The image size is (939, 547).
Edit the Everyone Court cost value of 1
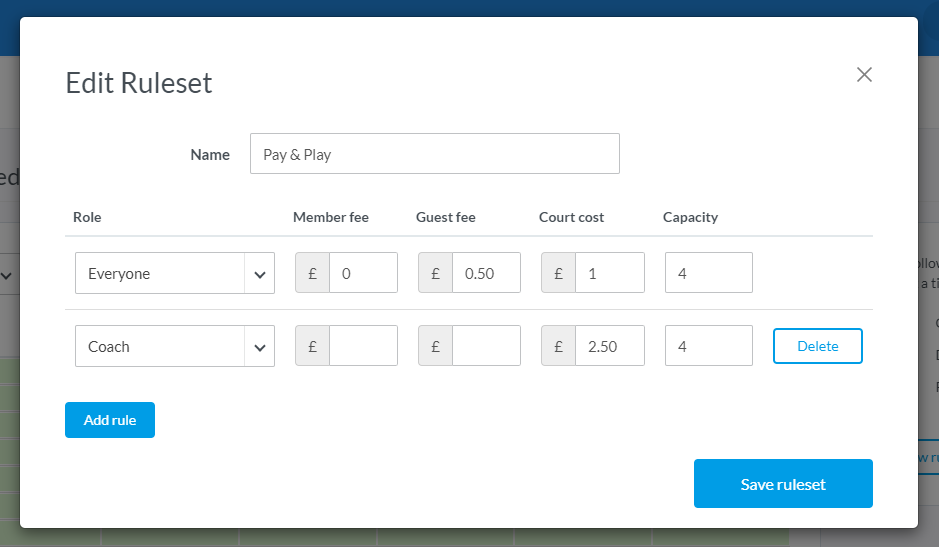pyautogui.click(x=609, y=273)
